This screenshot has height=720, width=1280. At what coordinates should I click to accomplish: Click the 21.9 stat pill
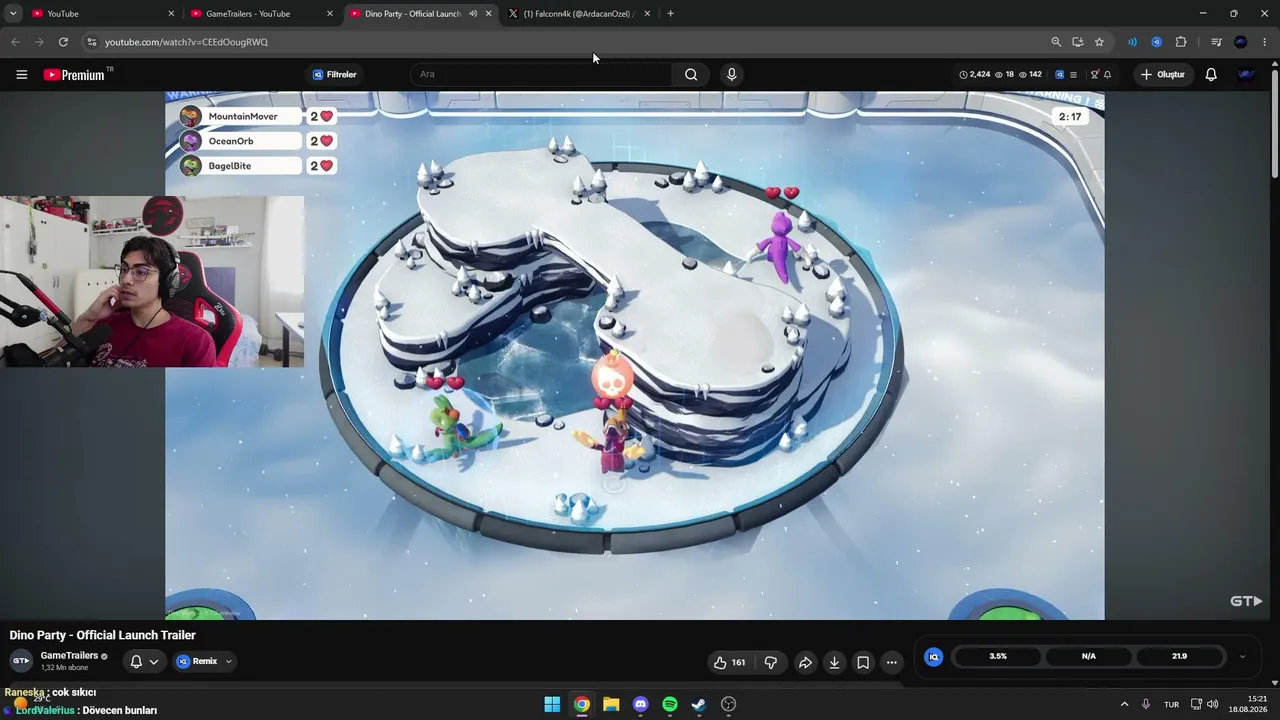pyautogui.click(x=1179, y=657)
